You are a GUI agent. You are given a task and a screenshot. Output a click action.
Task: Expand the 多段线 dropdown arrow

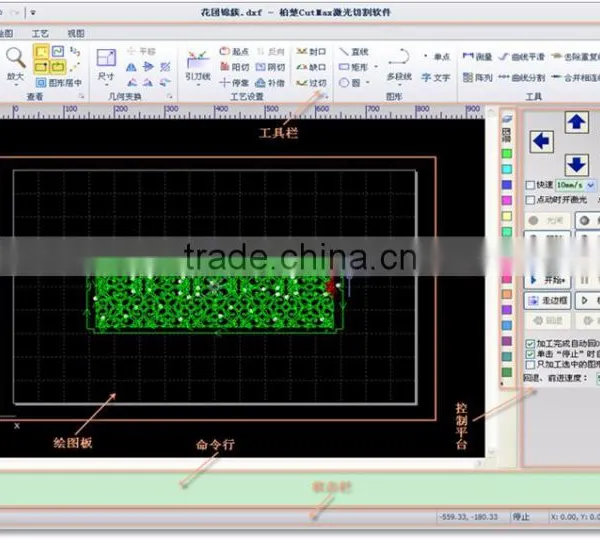(399, 85)
